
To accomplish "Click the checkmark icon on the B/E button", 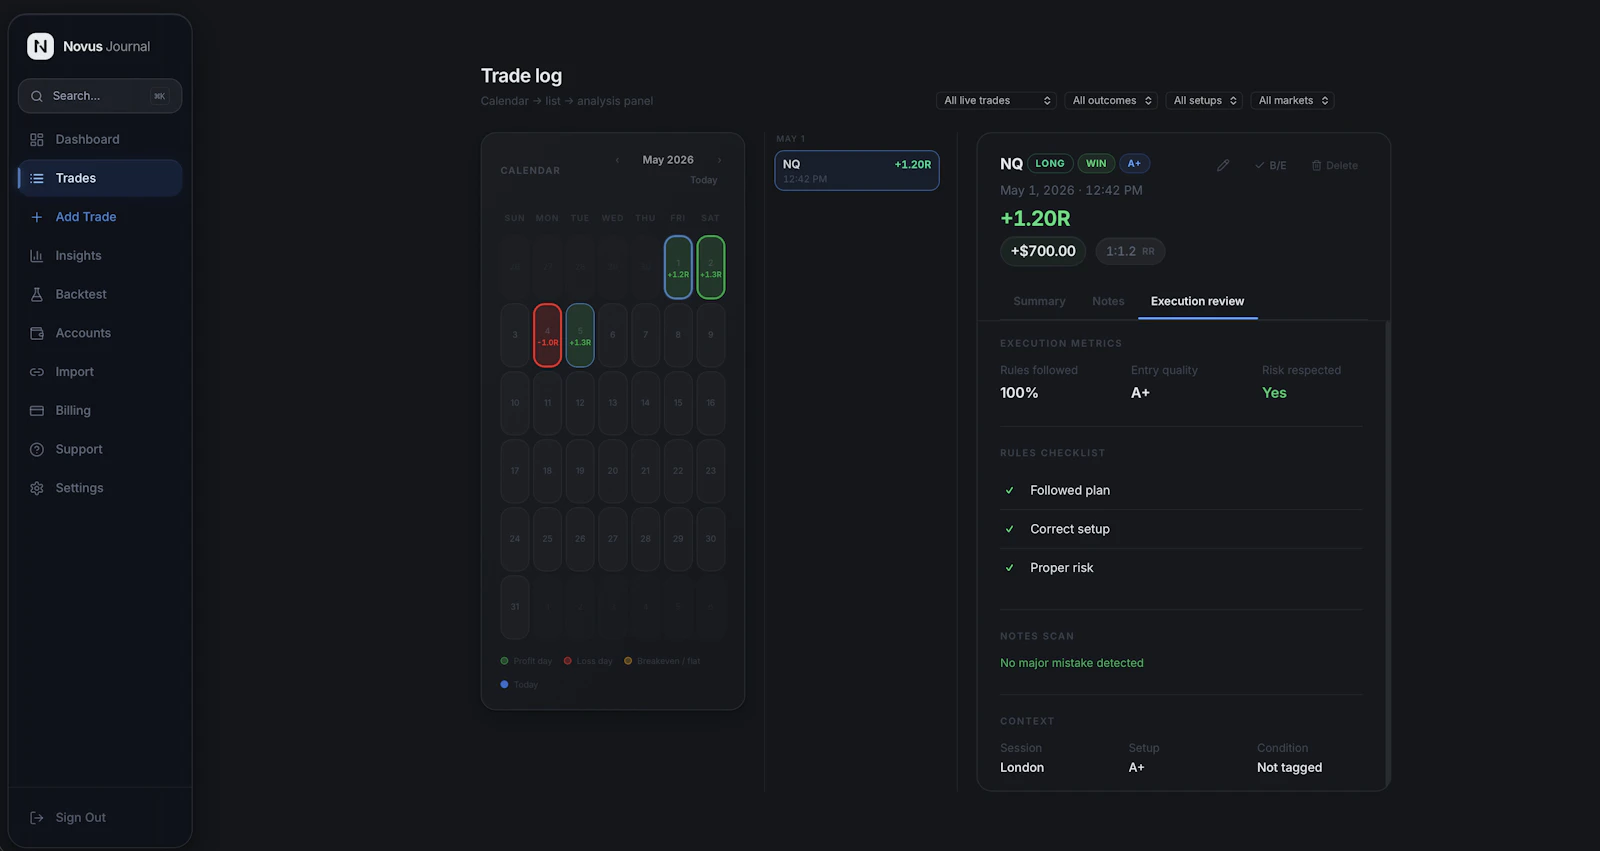I will 1260,165.
